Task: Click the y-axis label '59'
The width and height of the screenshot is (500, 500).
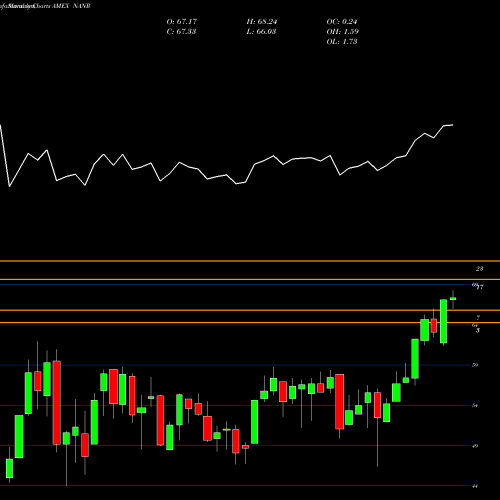Action: [475, 365]
